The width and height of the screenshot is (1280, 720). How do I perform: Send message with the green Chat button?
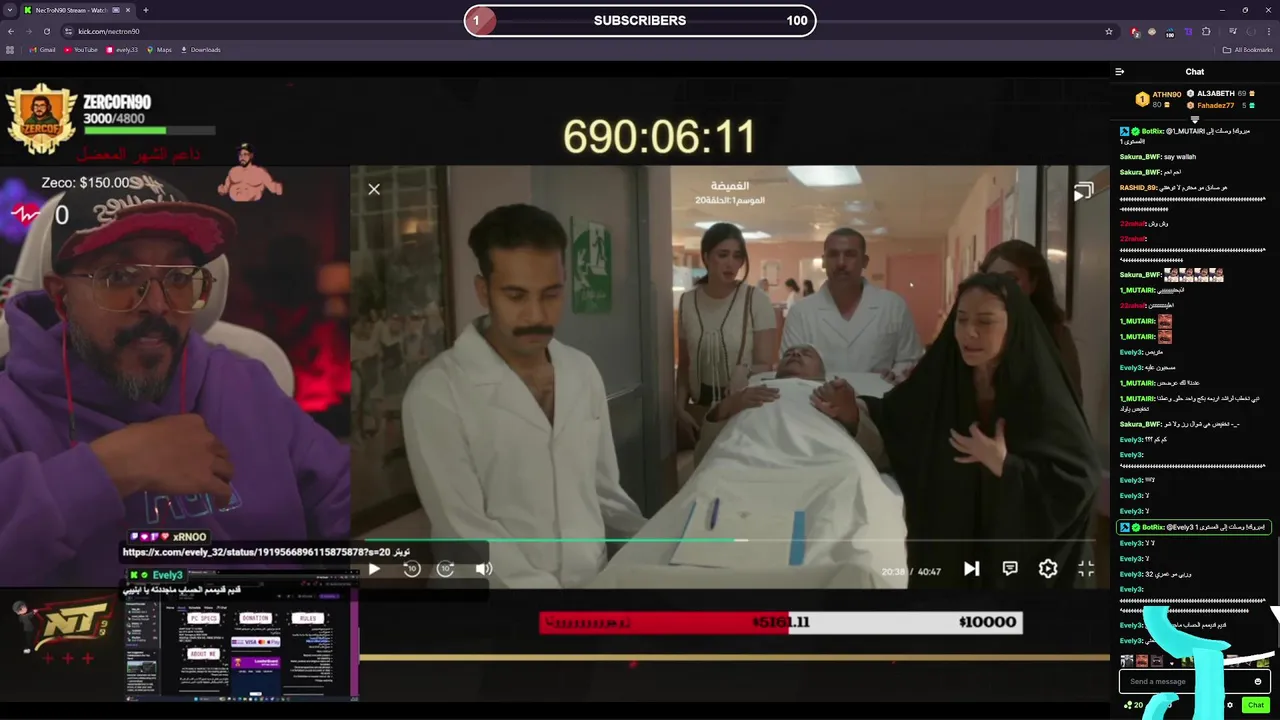[x=1256, y=705]
